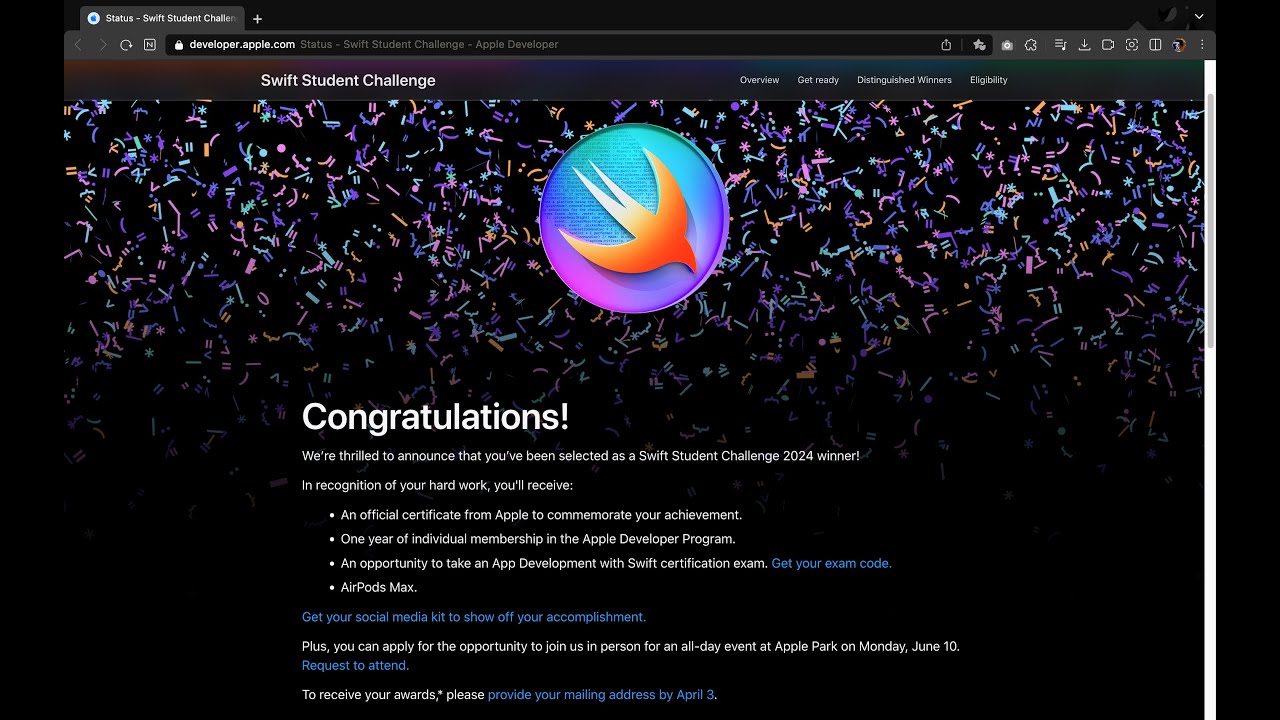Click the Notion extension icon near address bar
Viewport: 1280px width, 720px height.
pyautogui.click(x=150, y=45)
